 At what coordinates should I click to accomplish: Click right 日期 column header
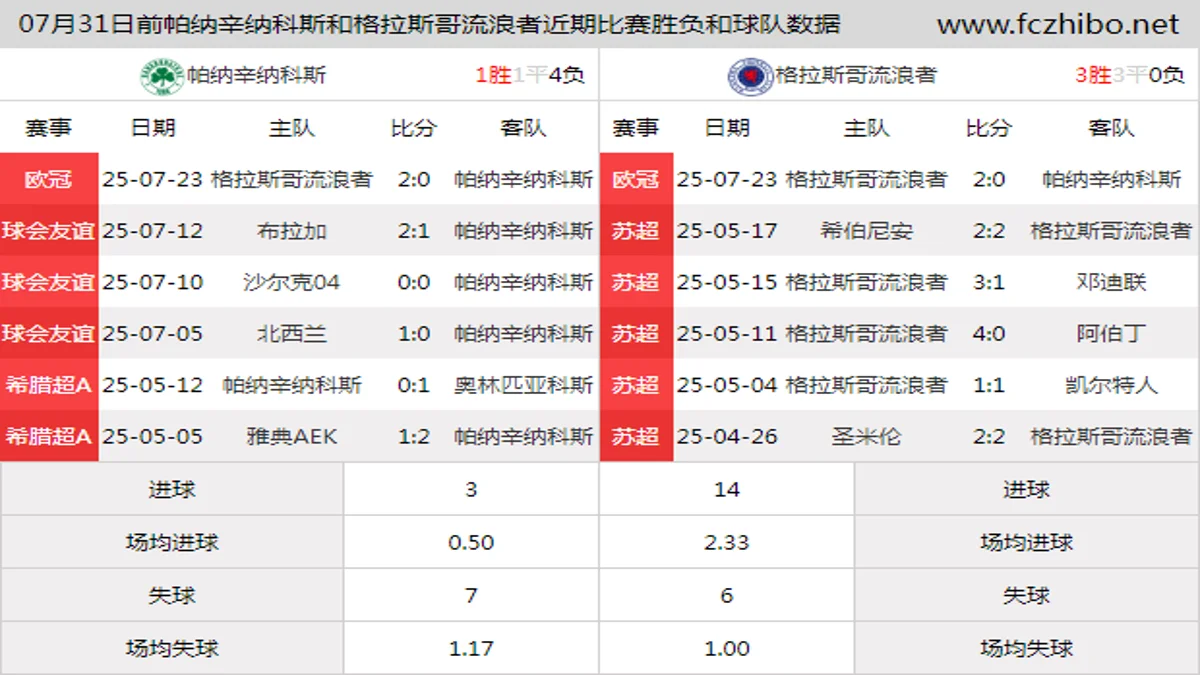pos(727,127)
